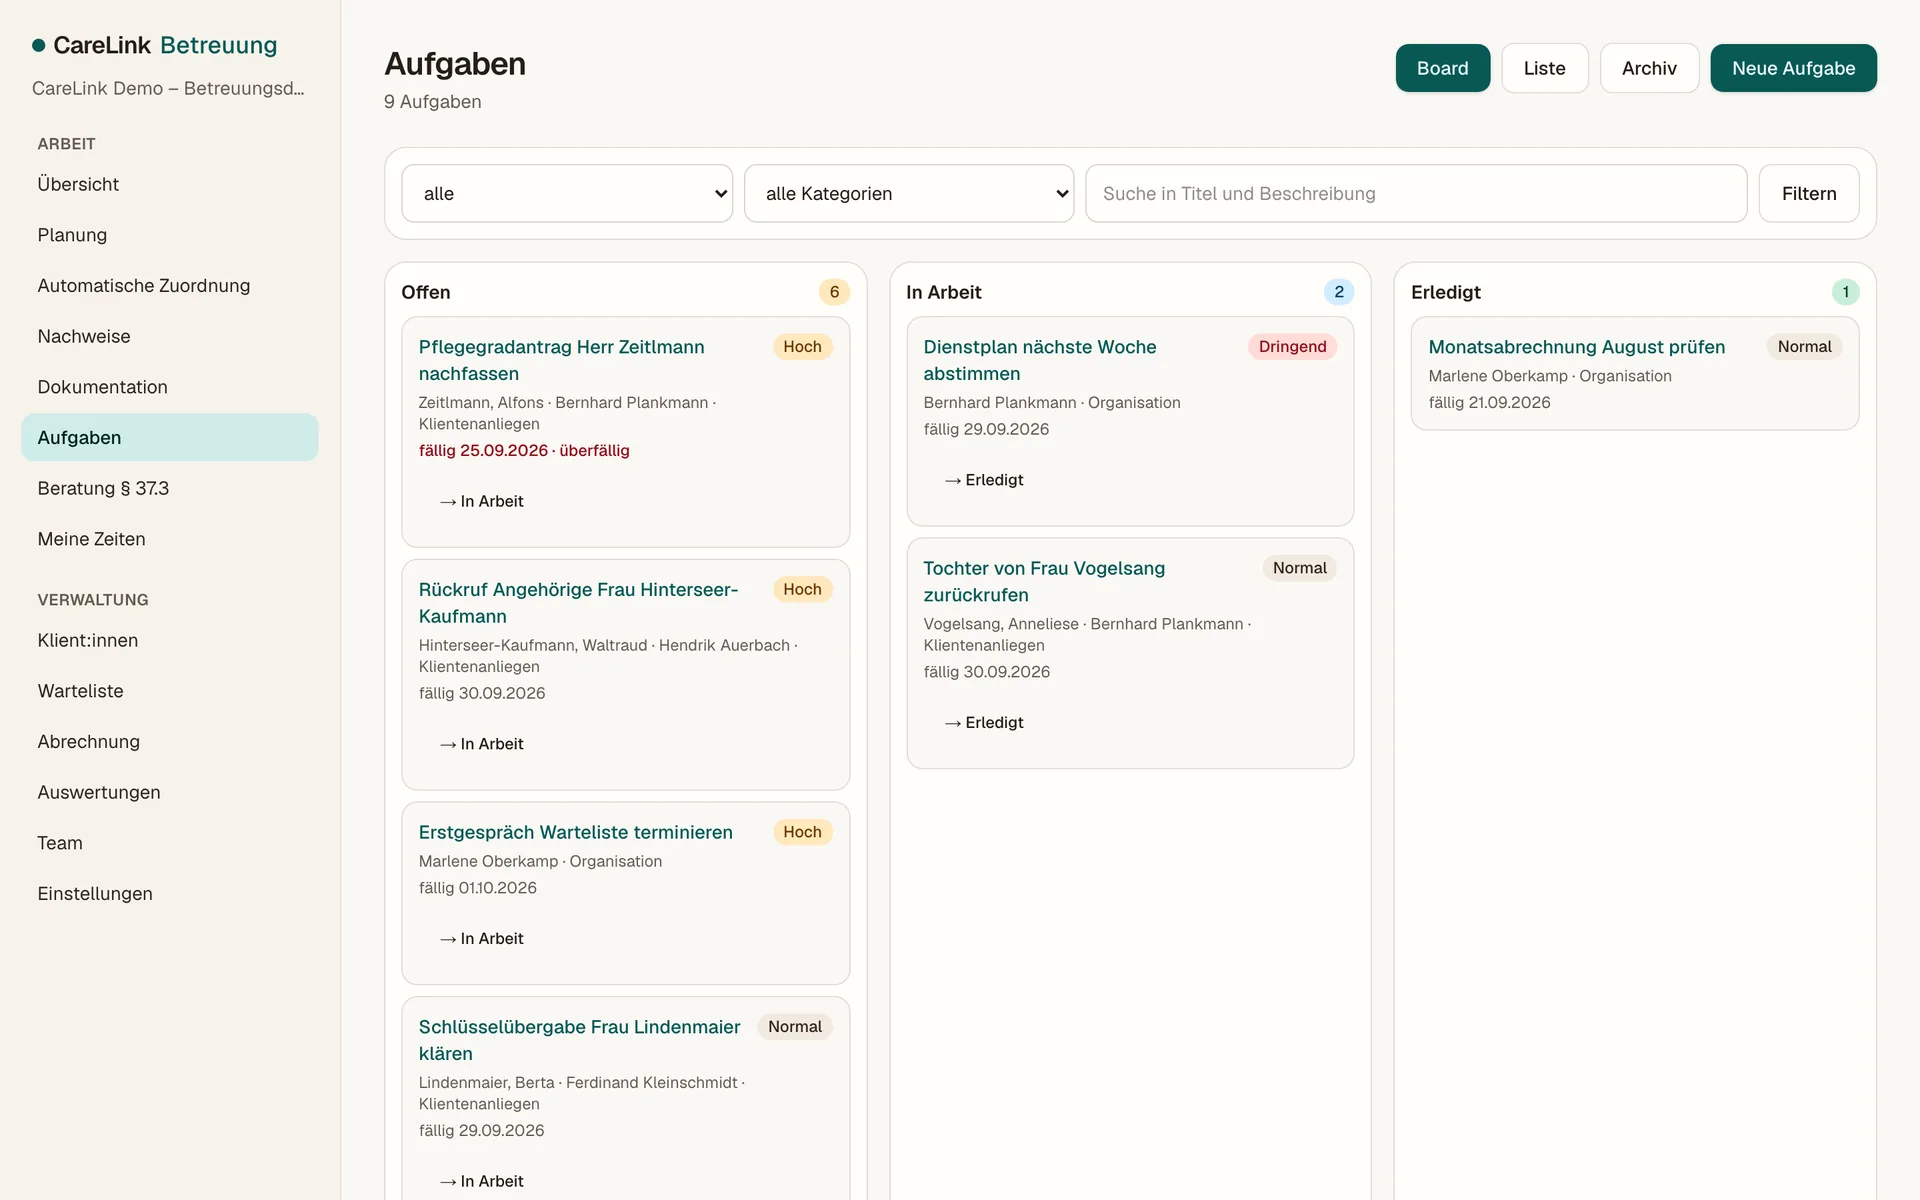
Task: Click the search field for title and description
Action: click(x=1416, y=193)
